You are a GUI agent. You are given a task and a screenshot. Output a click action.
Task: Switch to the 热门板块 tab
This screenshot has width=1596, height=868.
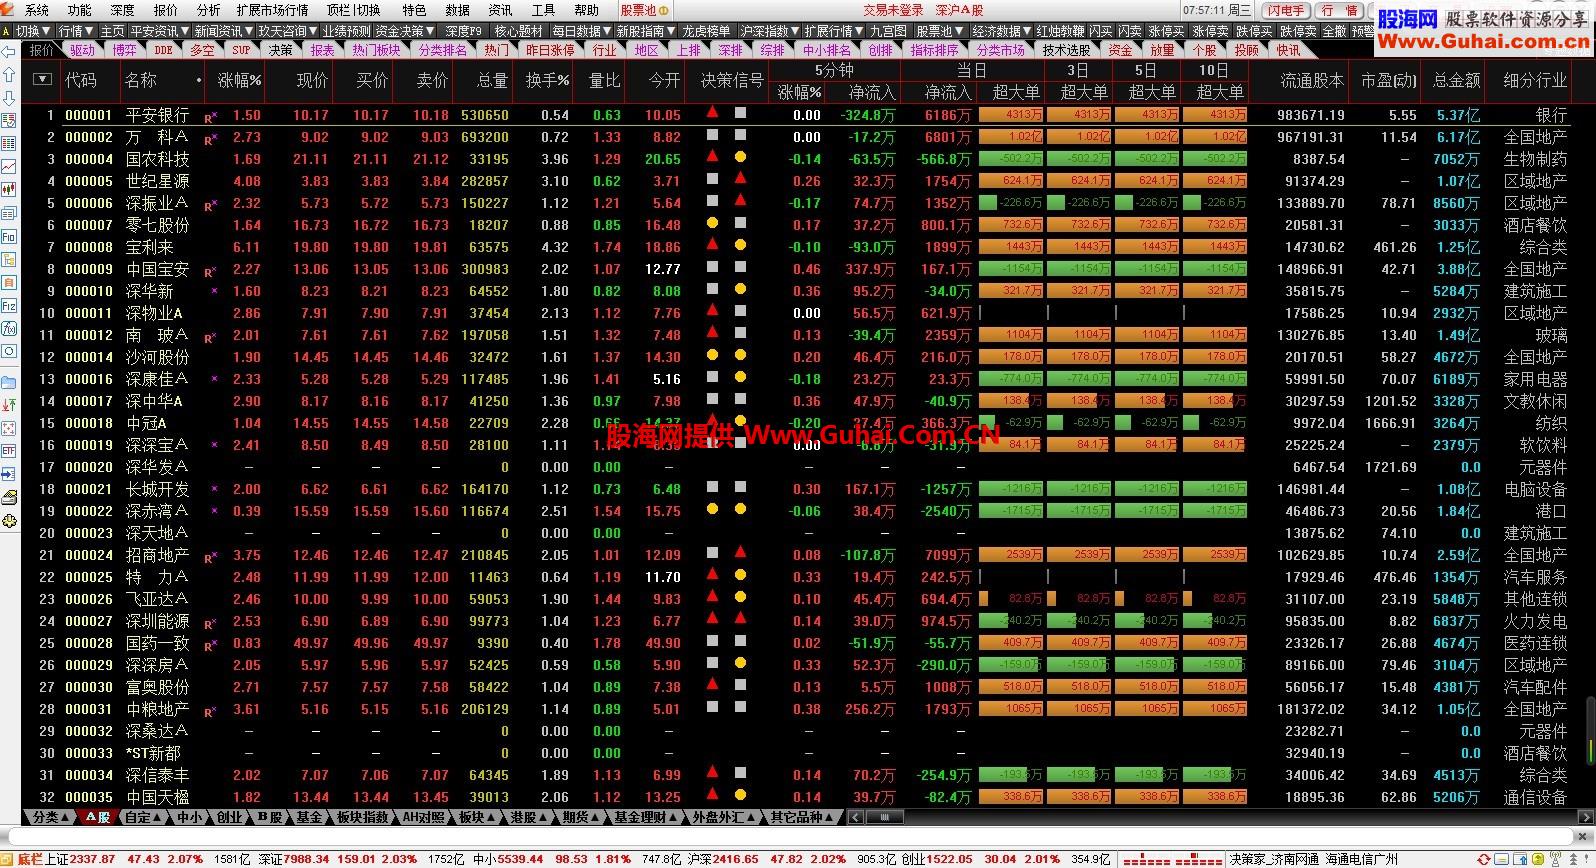click(x=376, y=50)
